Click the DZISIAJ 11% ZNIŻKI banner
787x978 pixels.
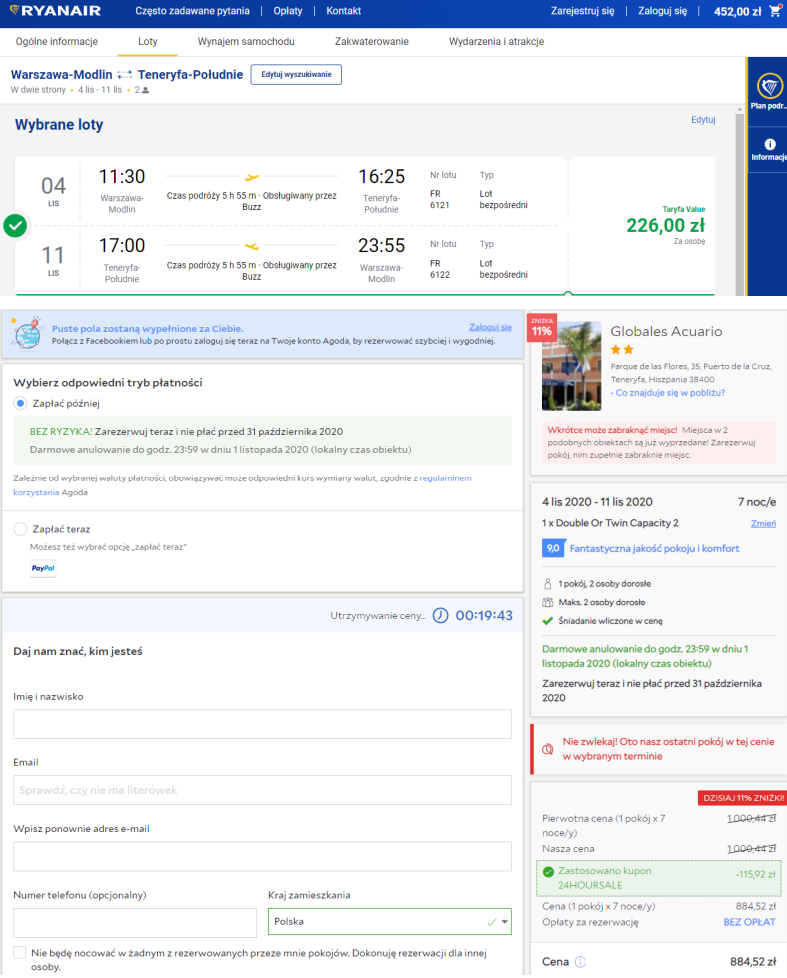click(x=742, y=798)
